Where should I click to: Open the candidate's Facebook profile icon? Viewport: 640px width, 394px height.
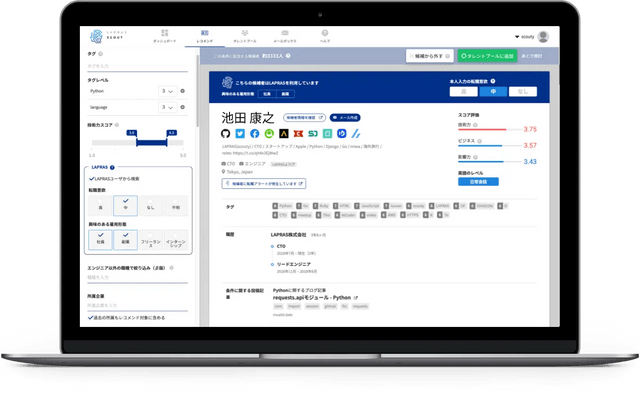tap(255, 134)
